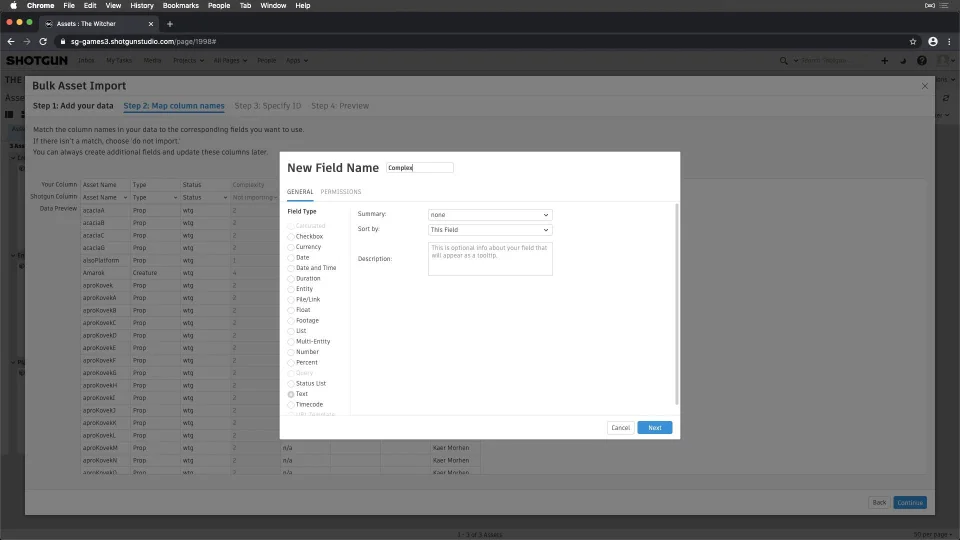Pick the Float field type
960x540 pixels.
click(291, 310)
